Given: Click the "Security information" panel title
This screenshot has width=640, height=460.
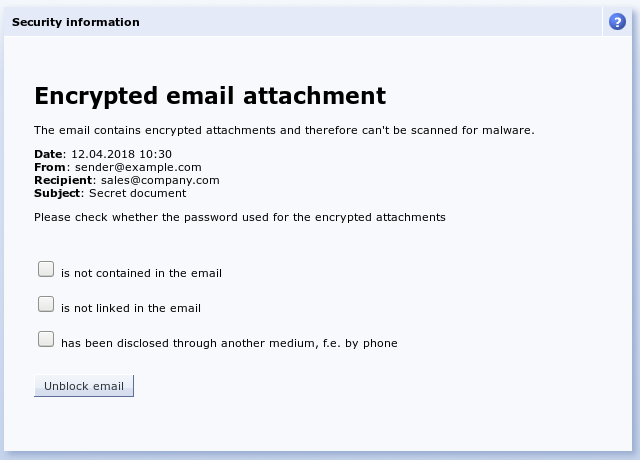Looking at the screenshot, I should (76, 22).
